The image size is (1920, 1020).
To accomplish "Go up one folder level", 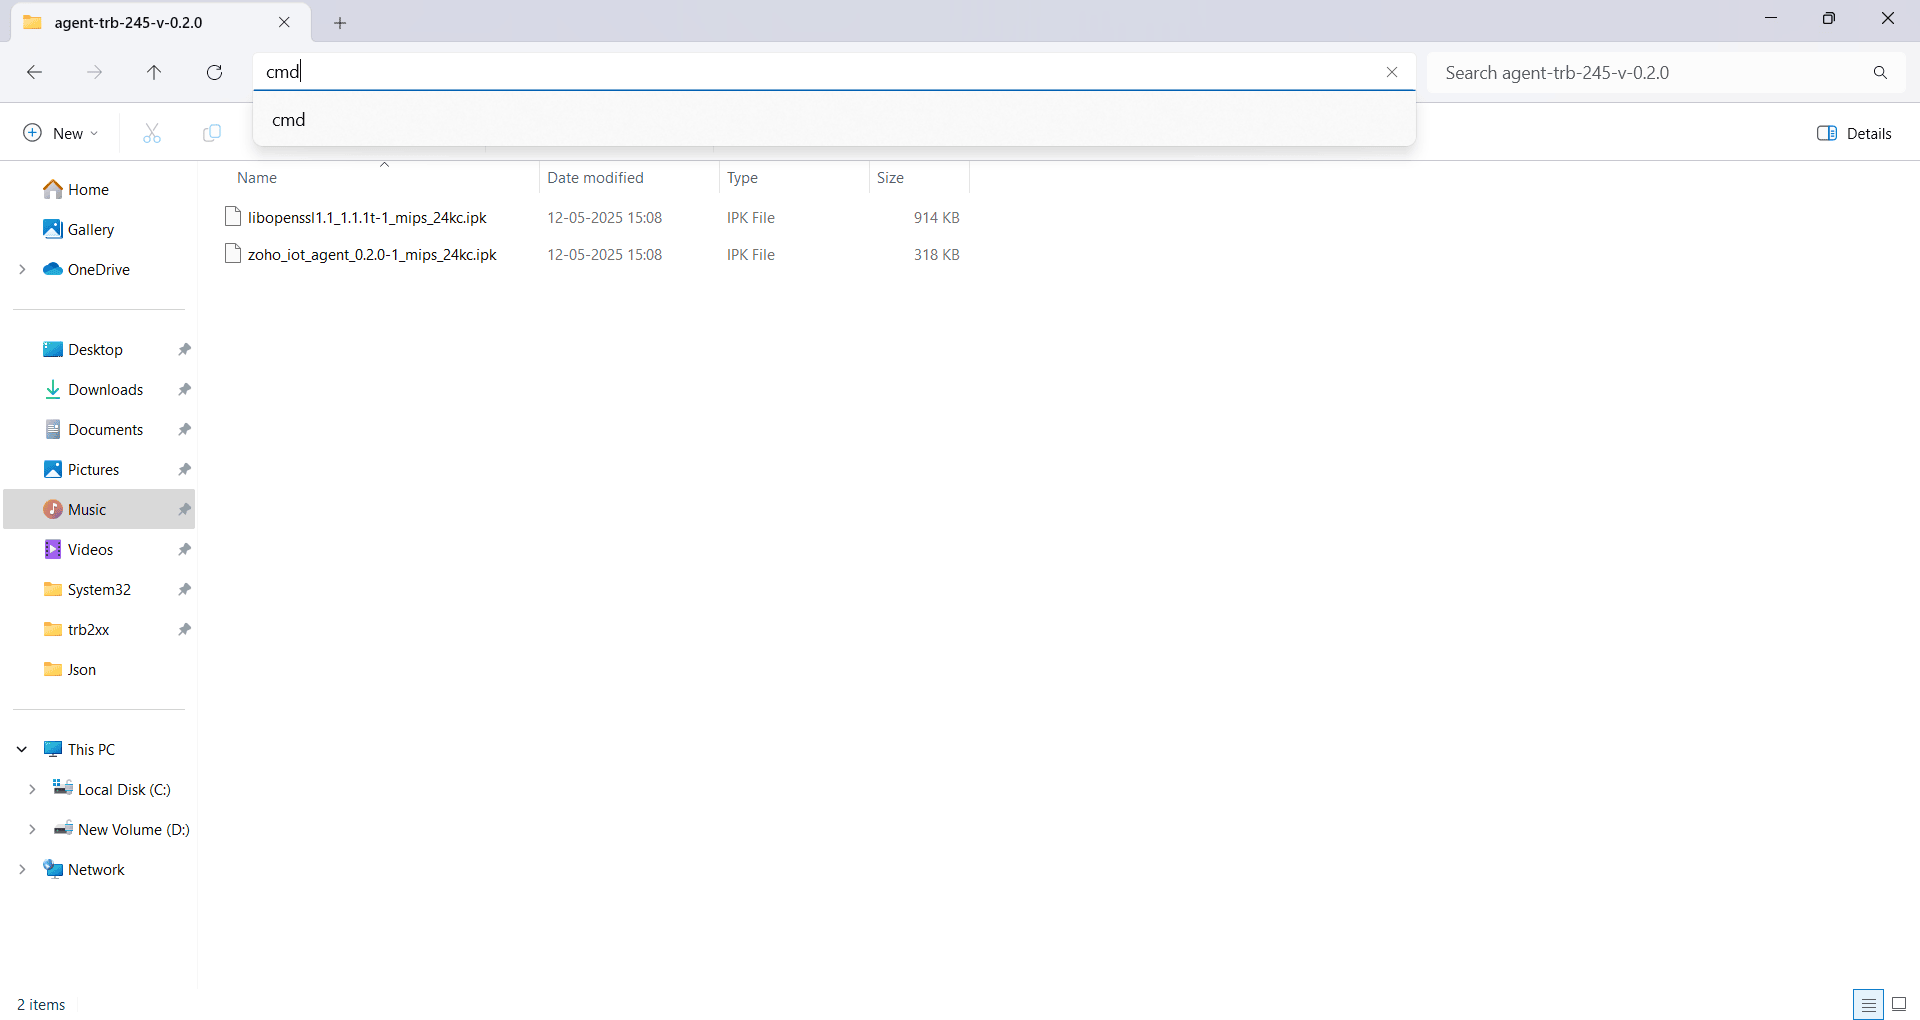I will [154, 72].
